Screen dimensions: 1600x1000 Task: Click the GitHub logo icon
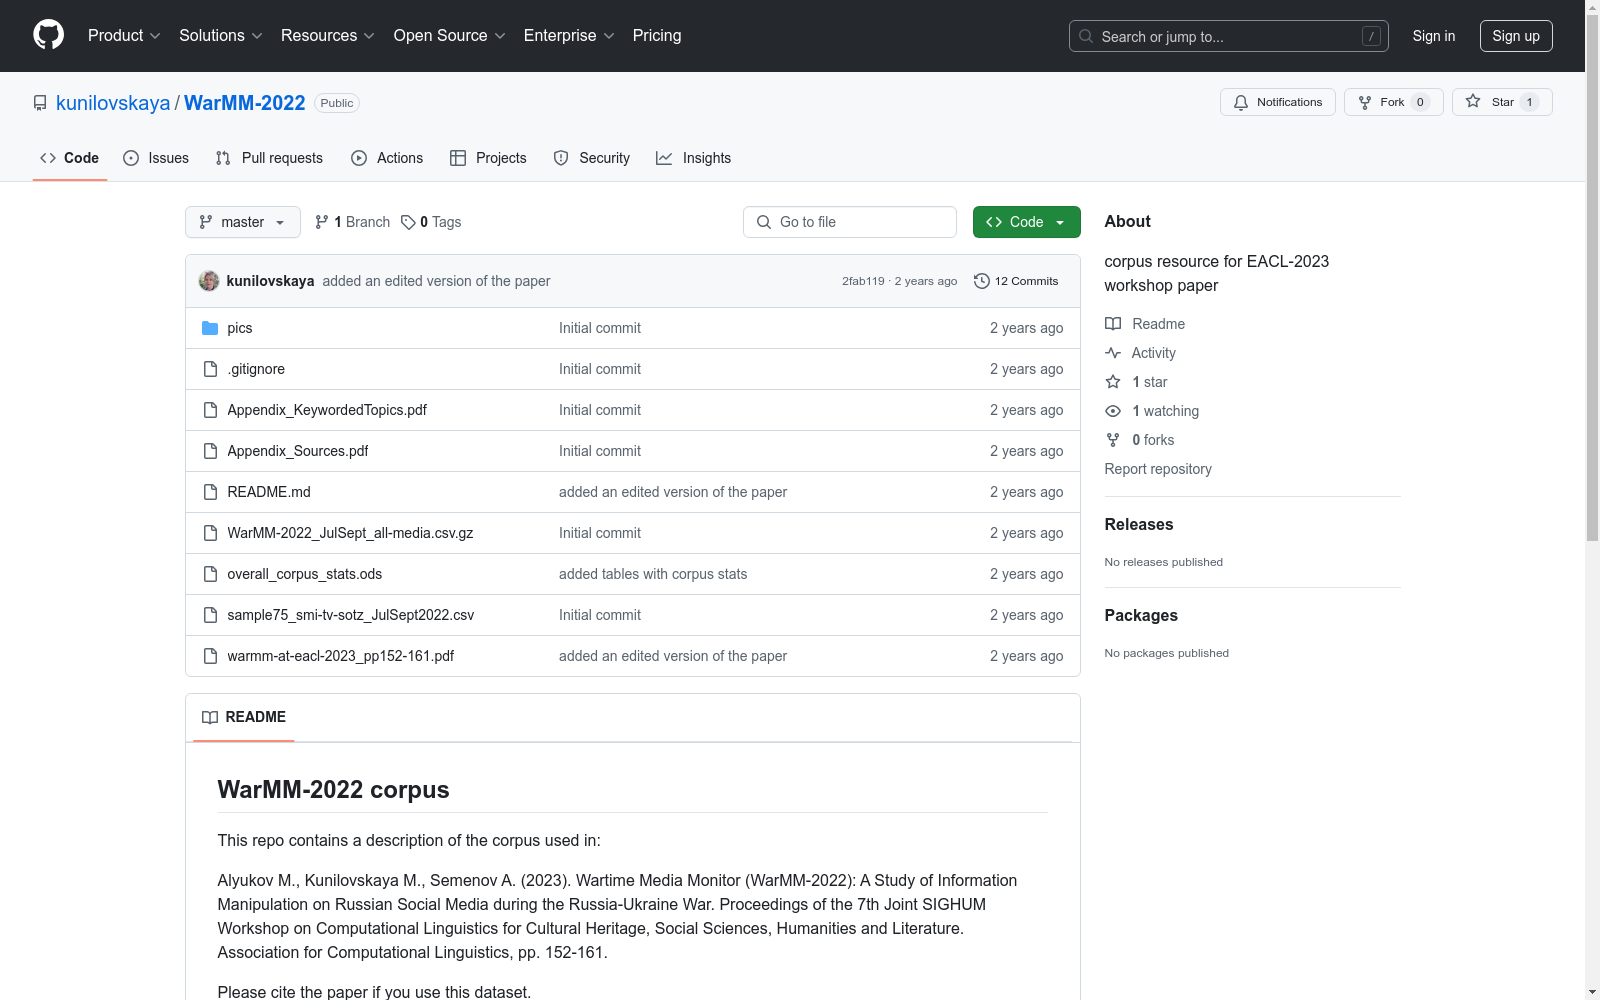click(x=48, y=35)
